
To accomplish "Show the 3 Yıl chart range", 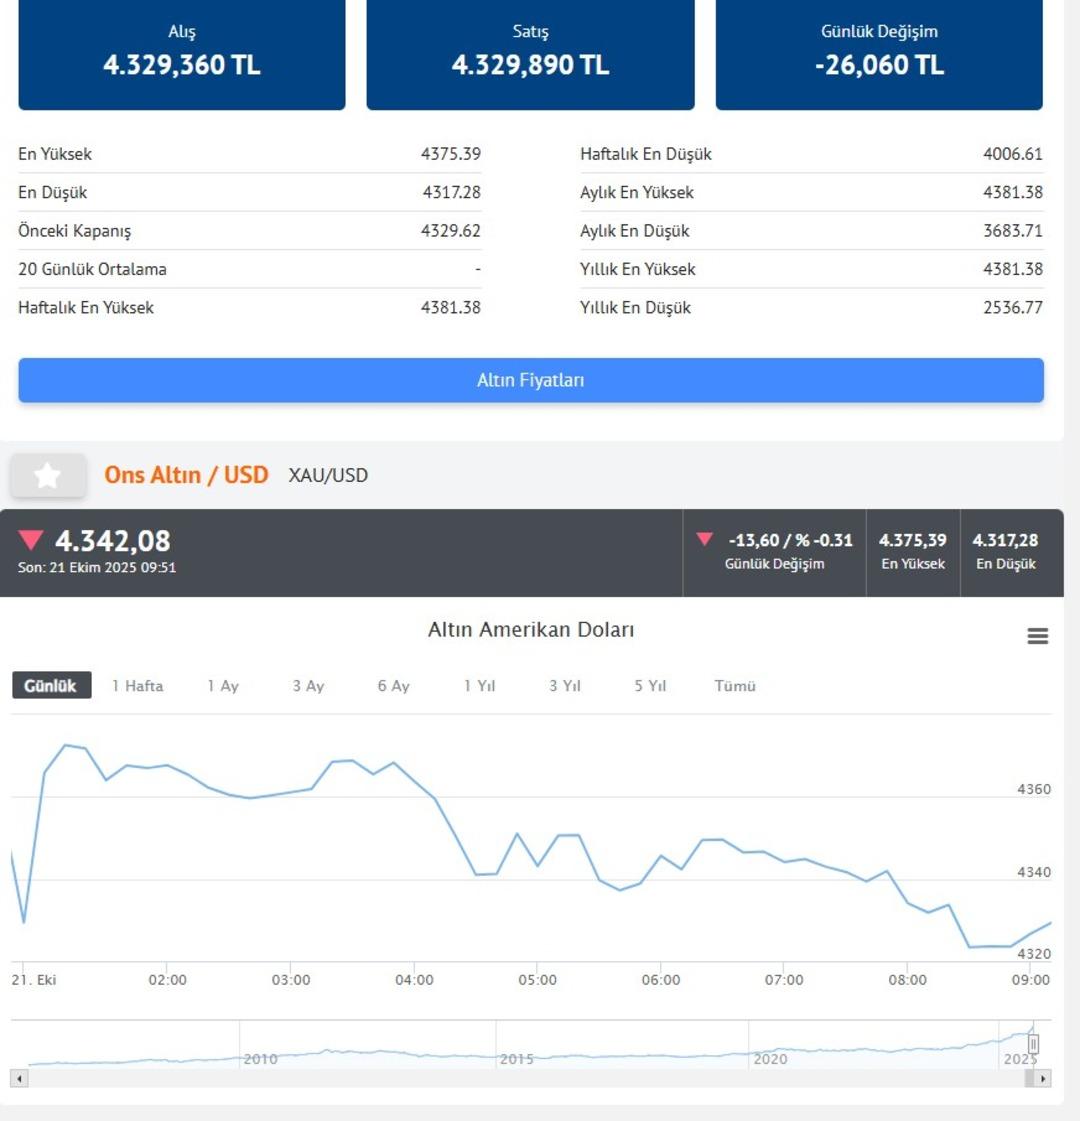I will point(564,686).
